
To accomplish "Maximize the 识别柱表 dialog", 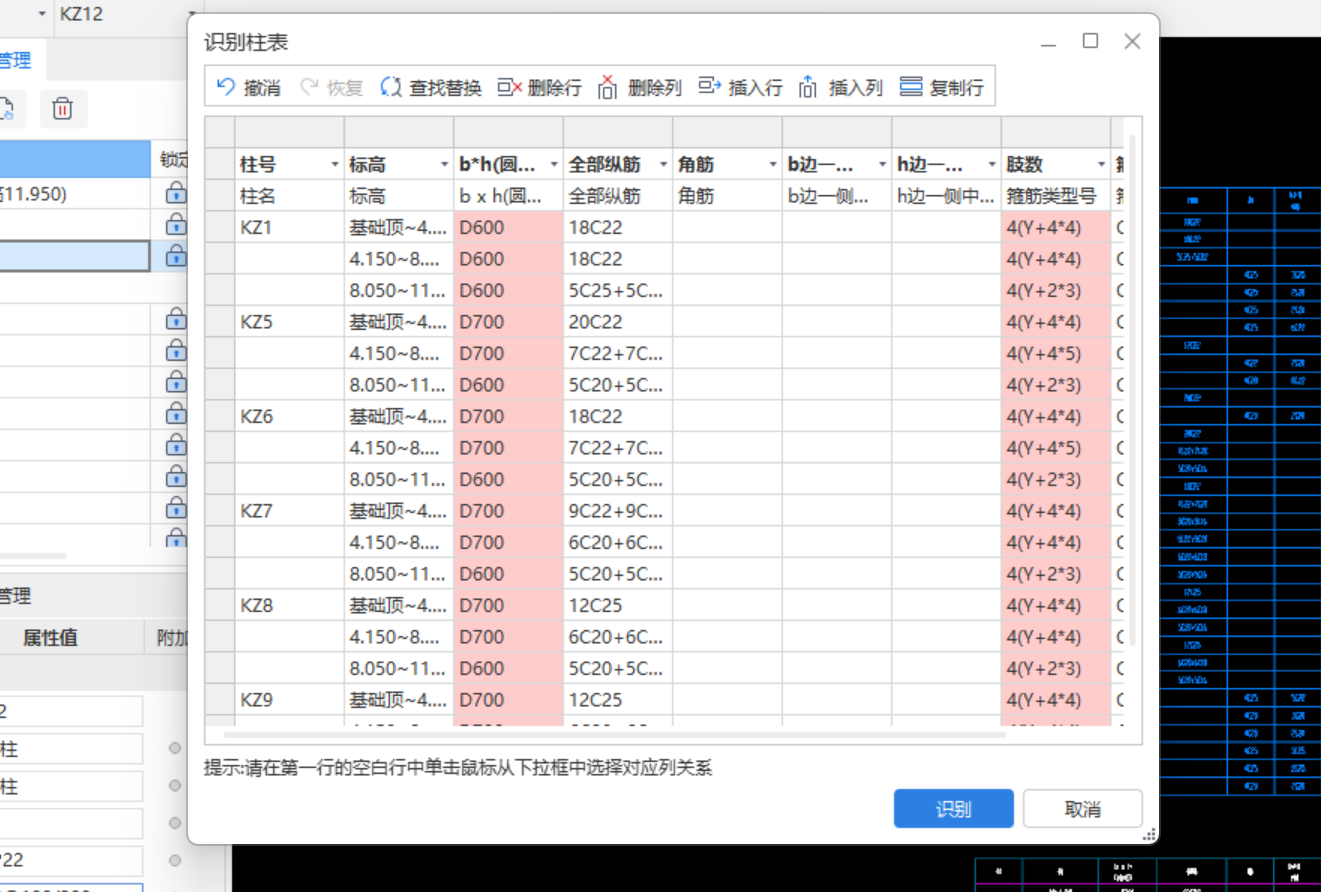I will click(x=1090, y=41).
